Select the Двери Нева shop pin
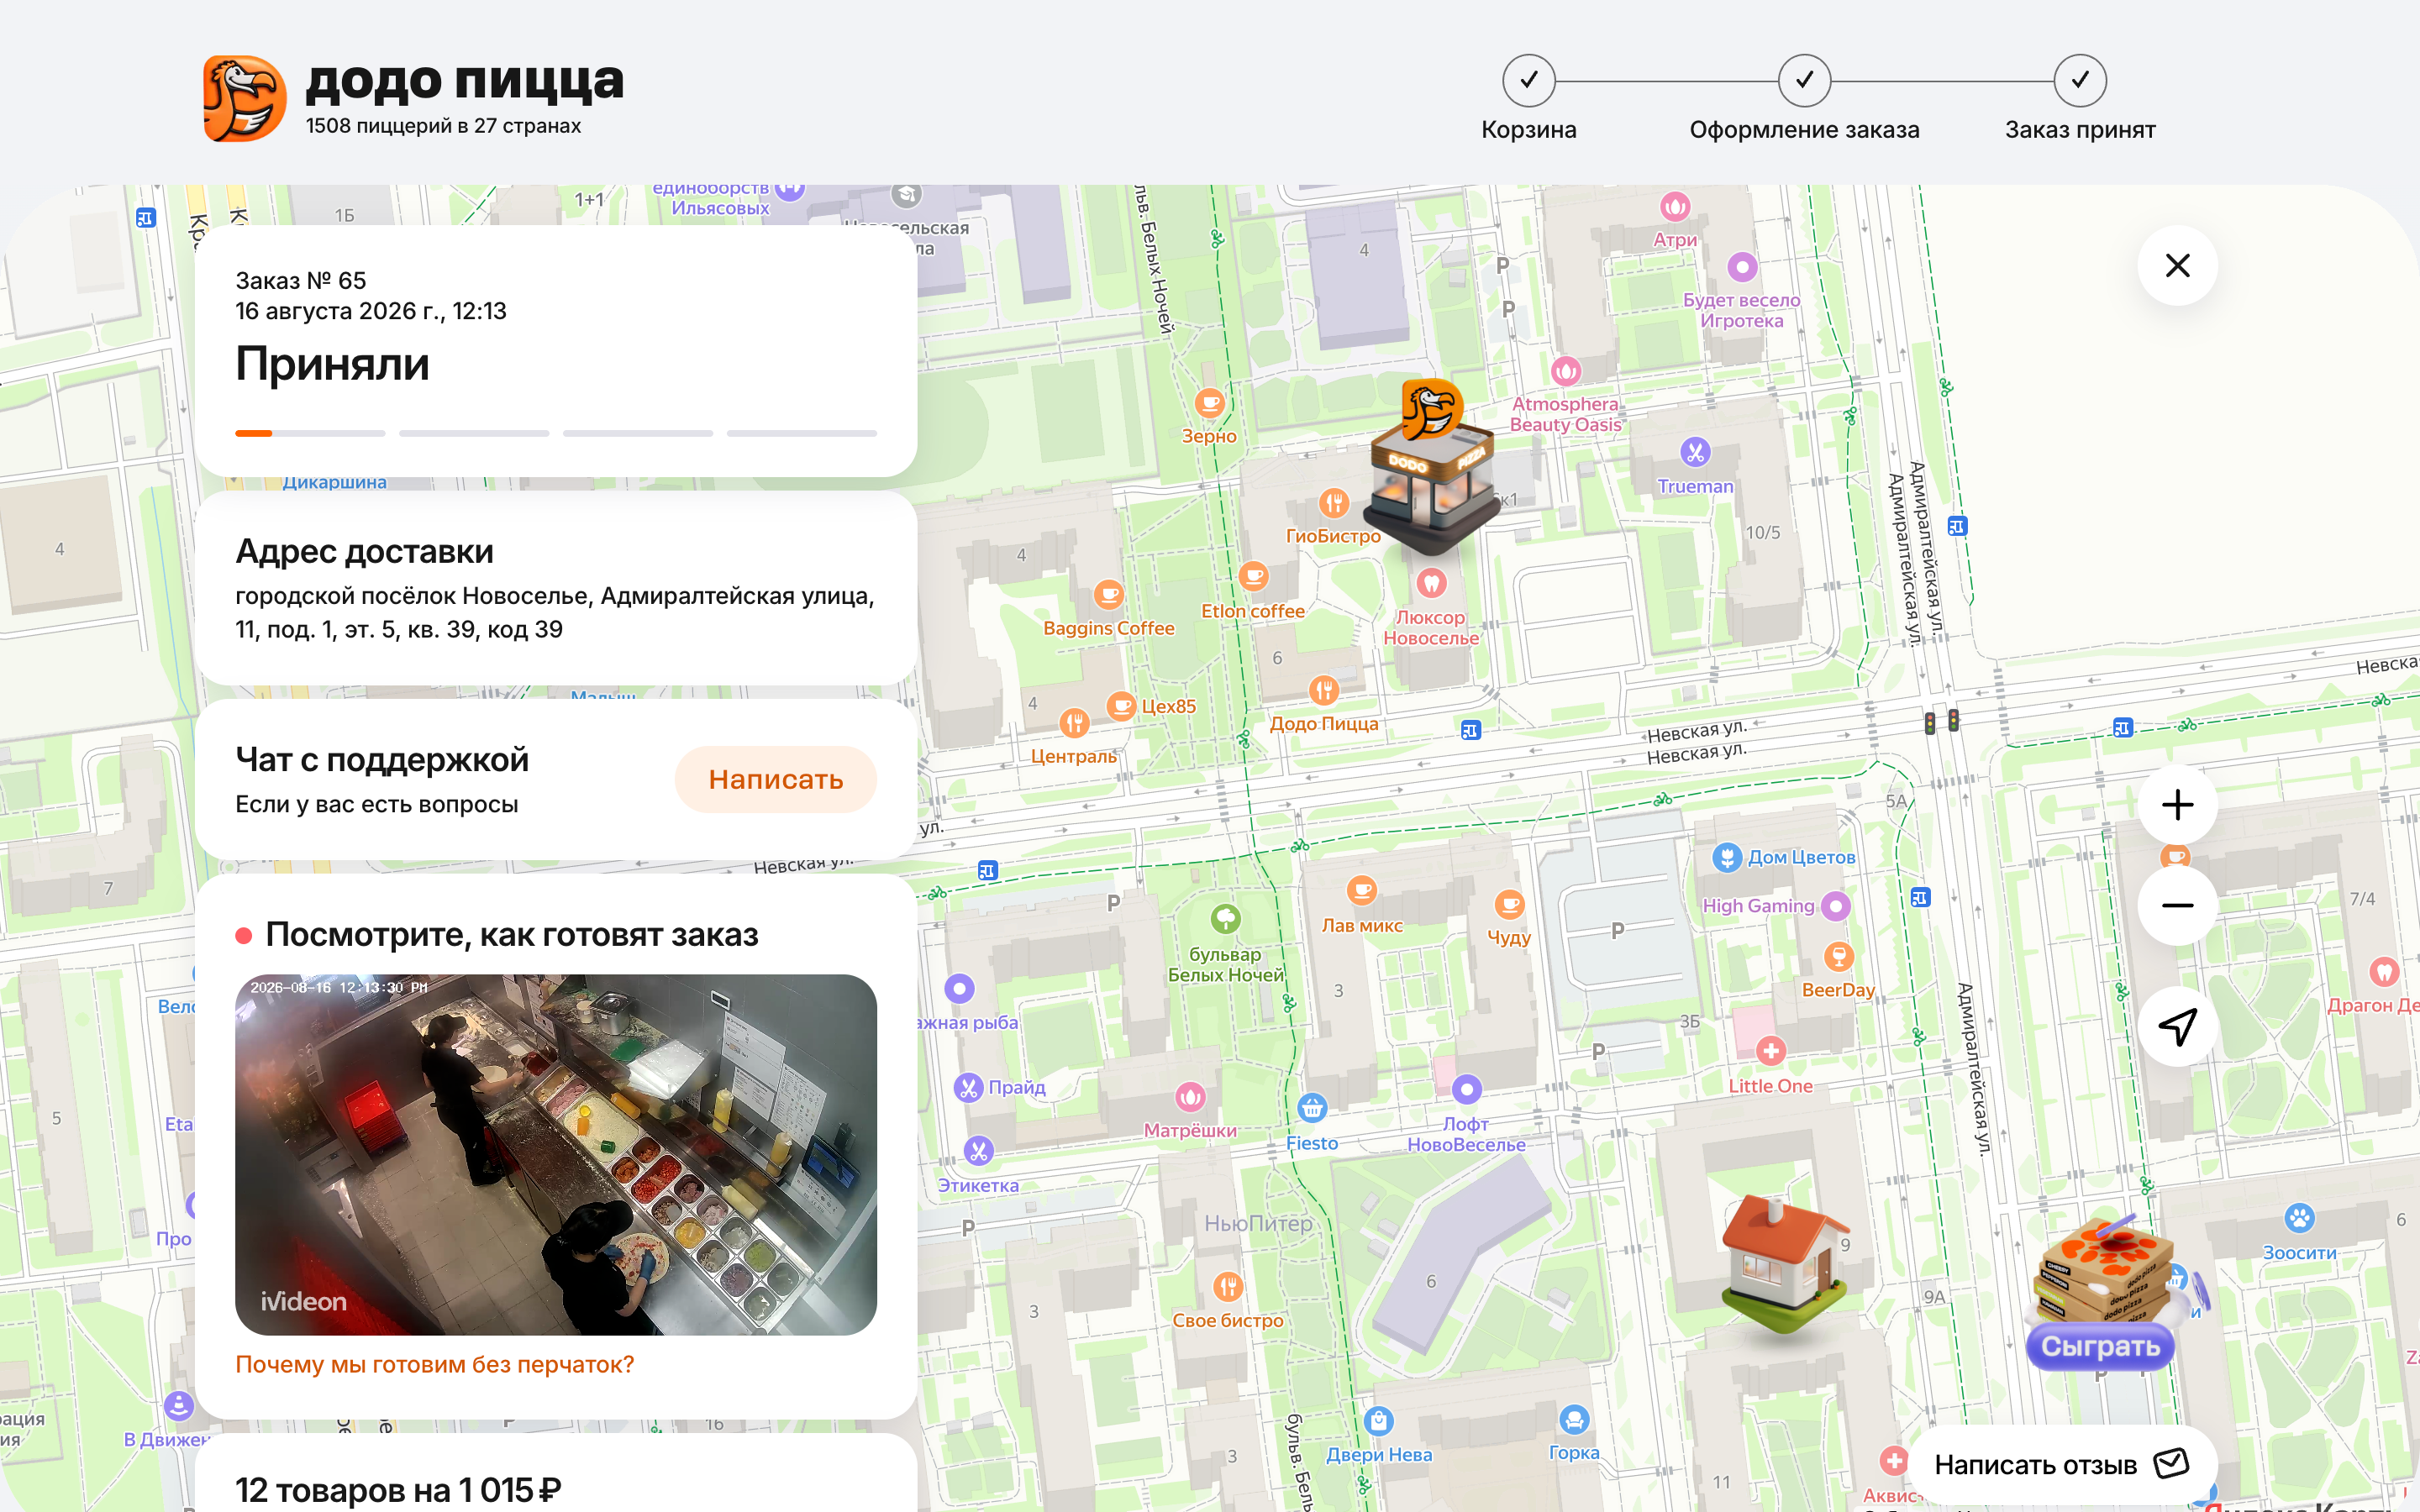The height and width of the screenshot is (1512, 2420). pyautogui.click(x=1379, y=1420)
